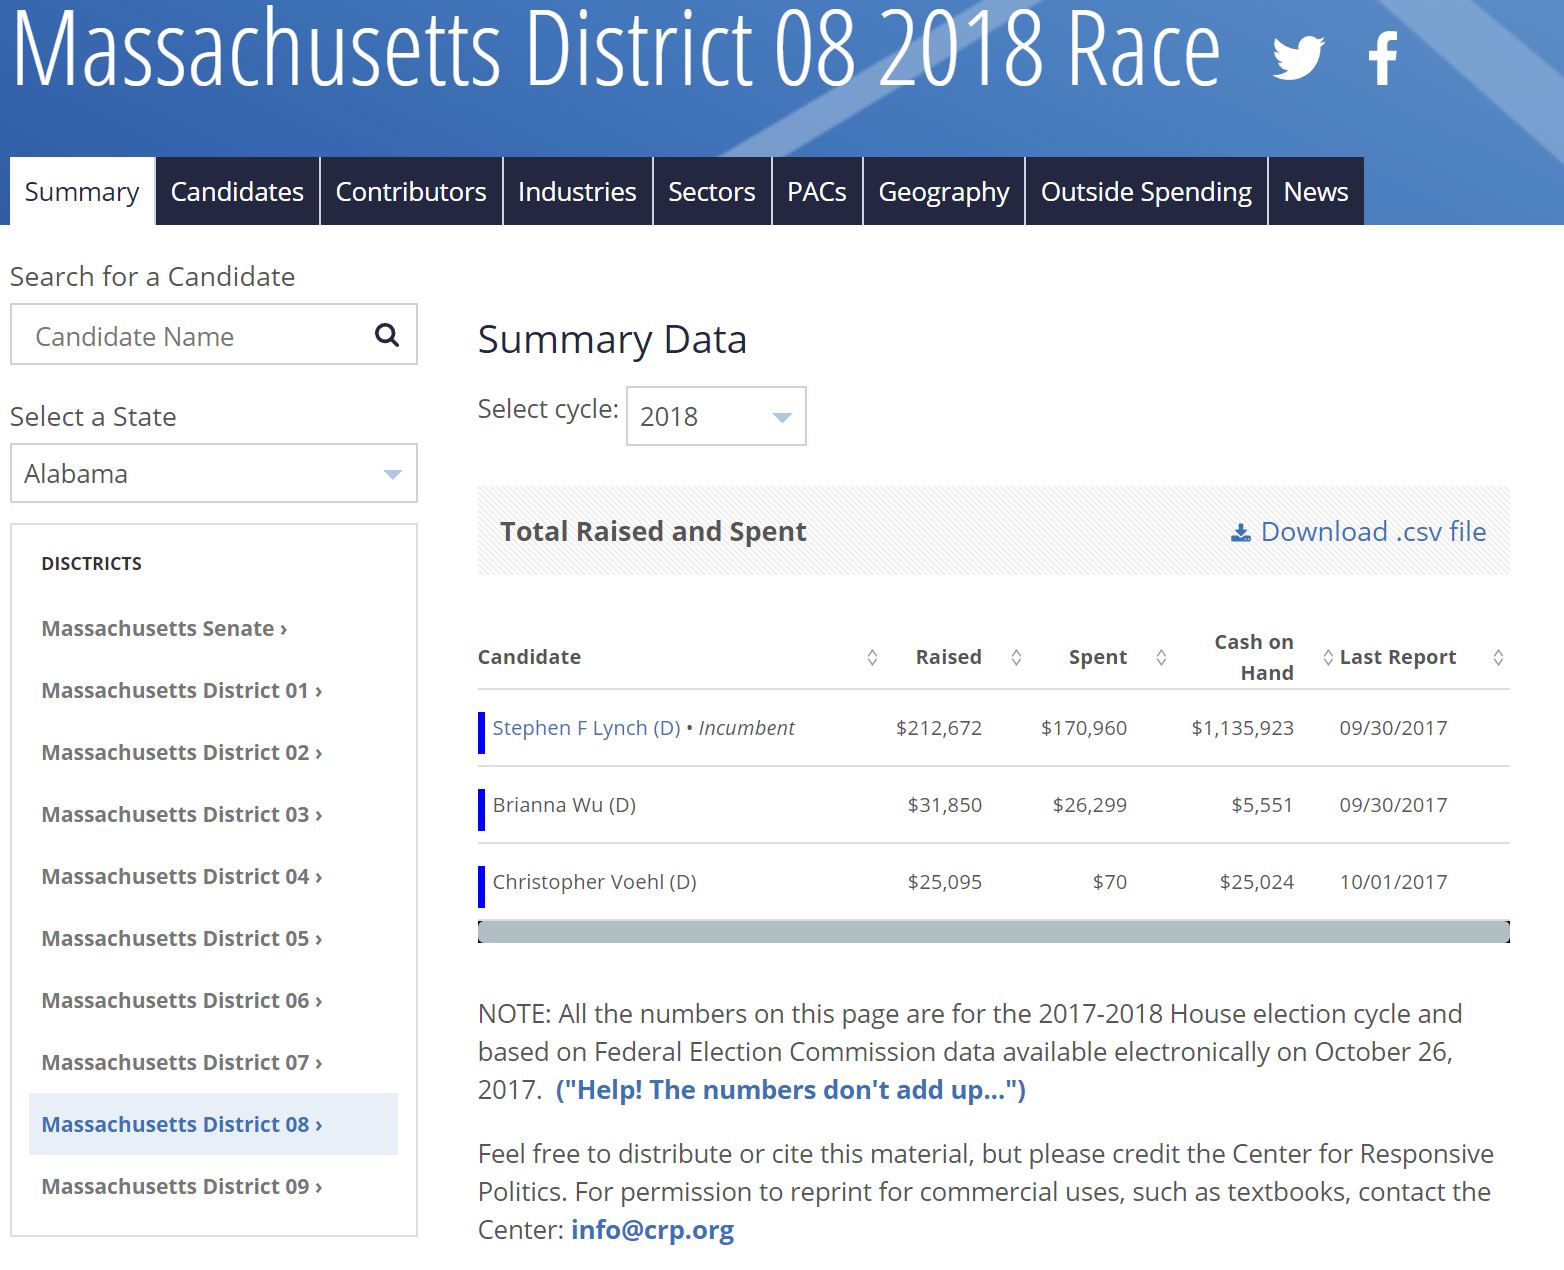Open Stephen F Lynch candidate profile
Viewport: 1564px width, 1270px height.
coord(587,728)
